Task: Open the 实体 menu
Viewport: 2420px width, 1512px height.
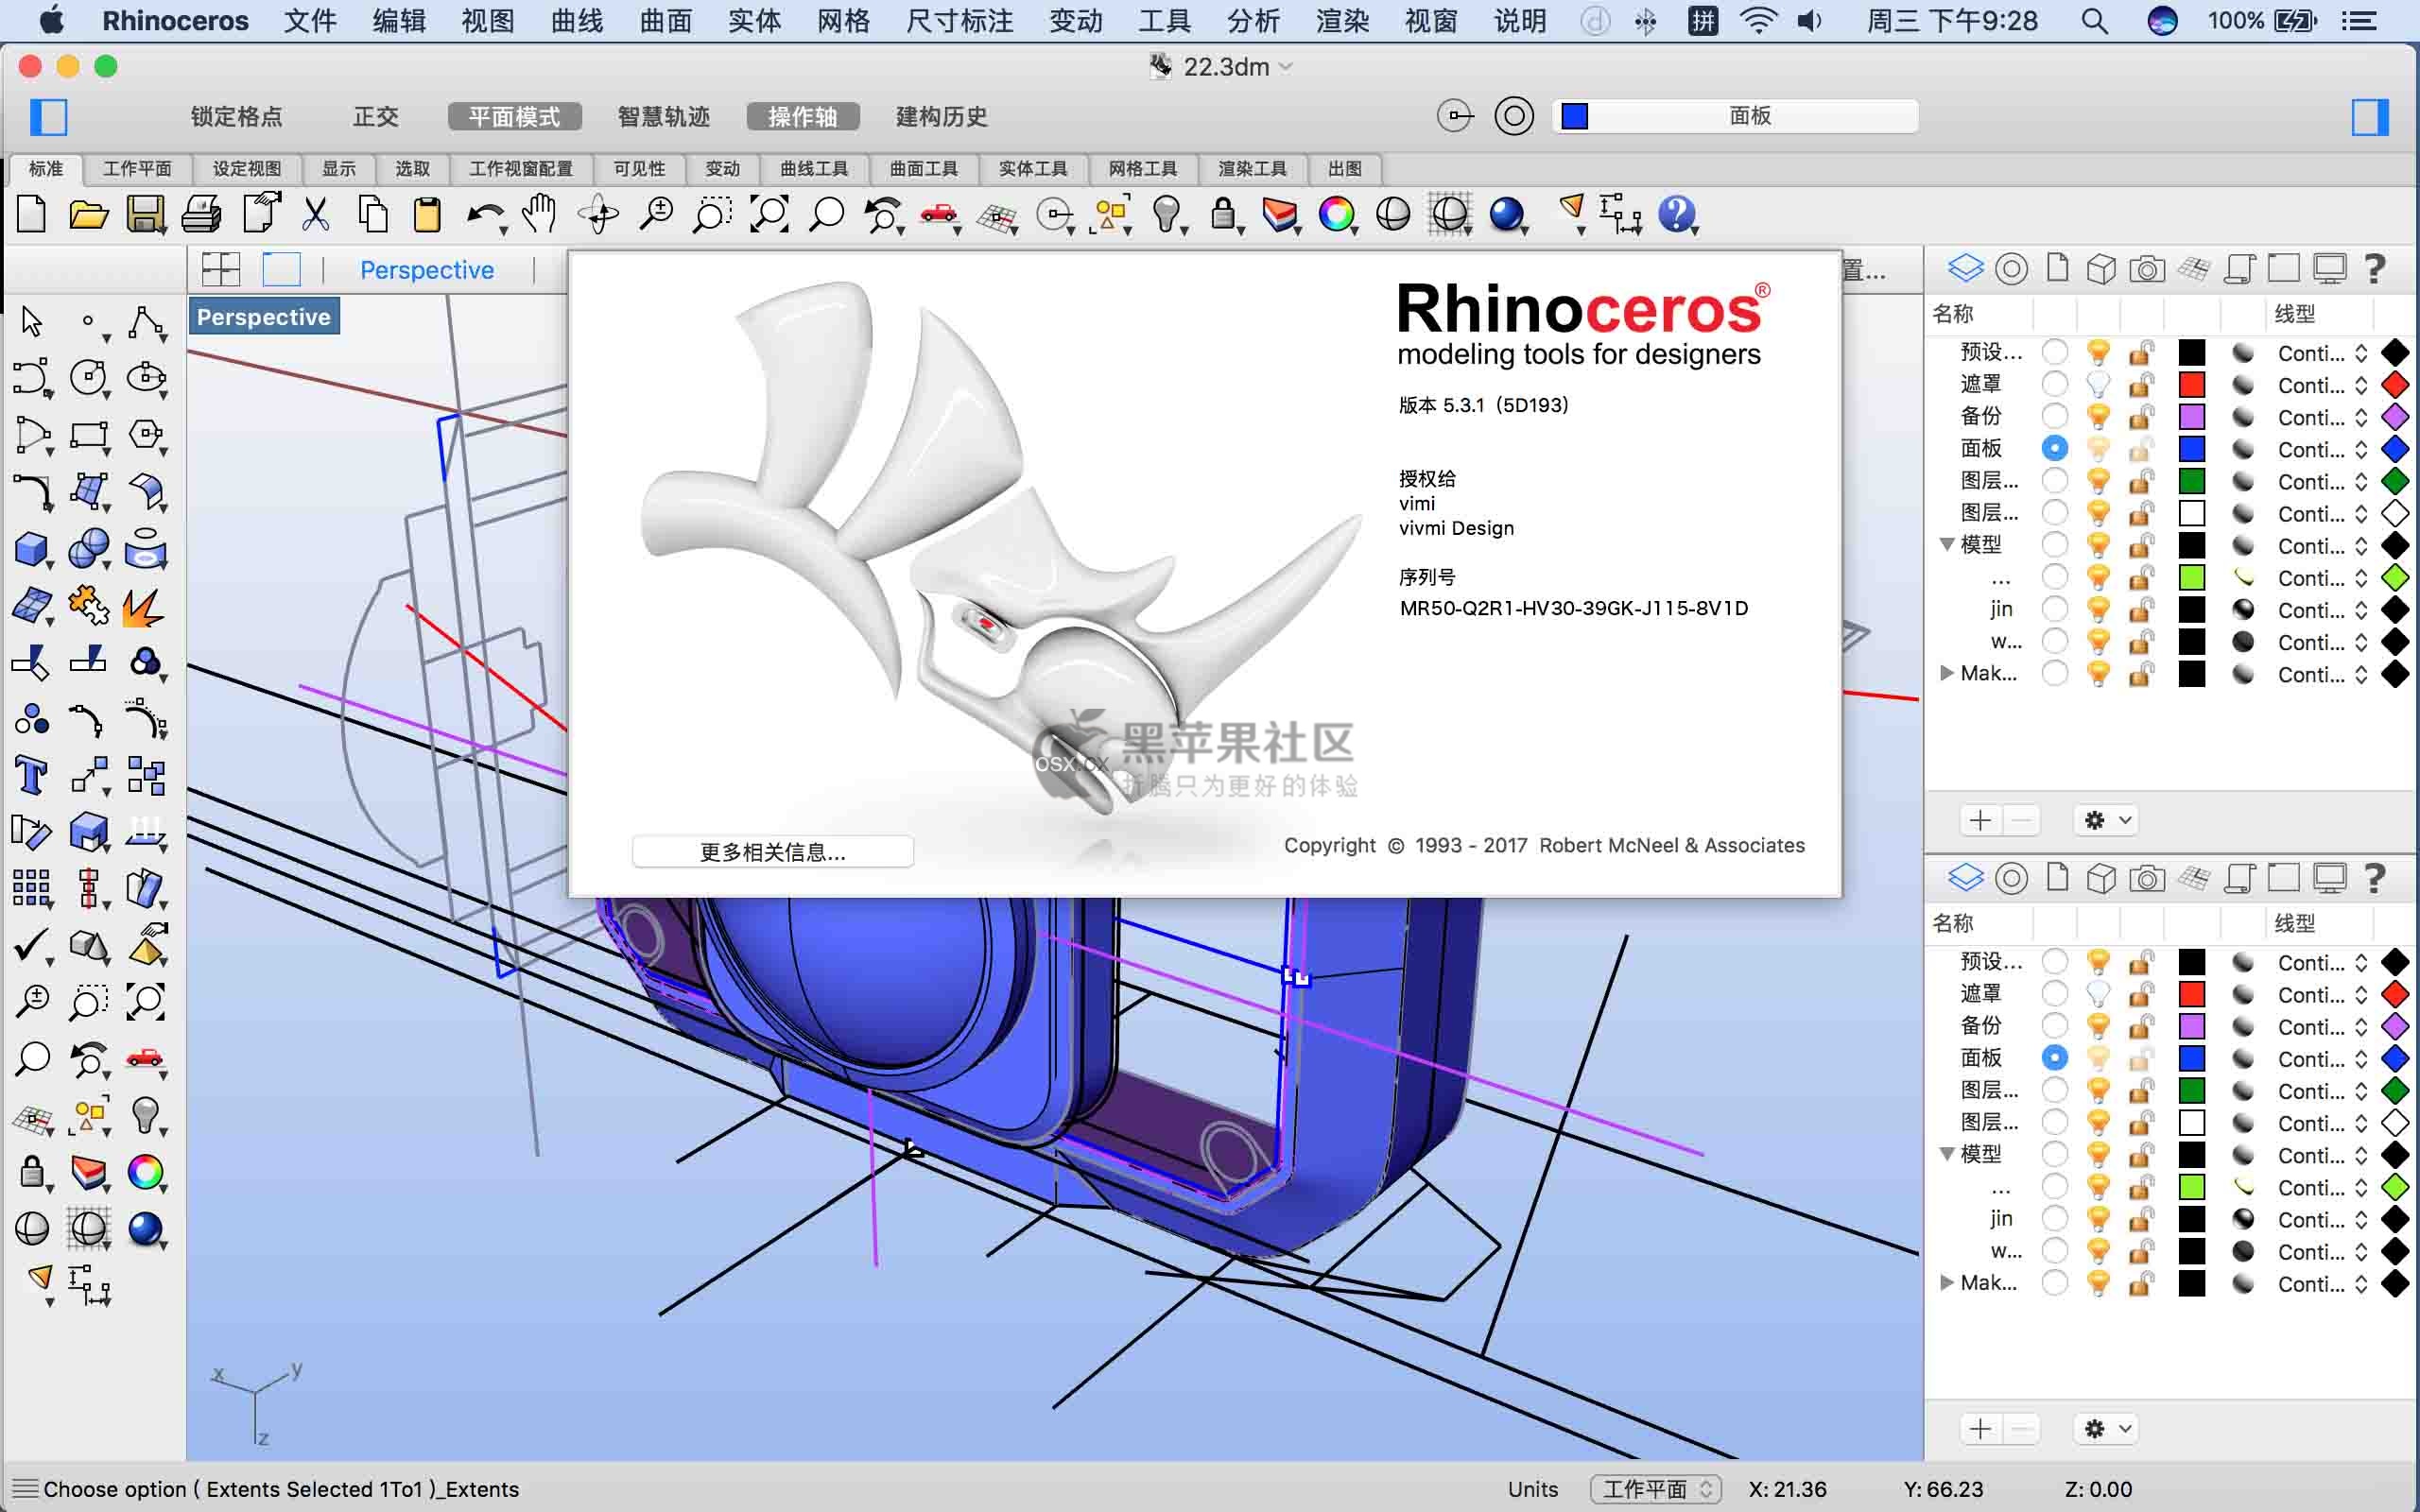Action: (x=754, y=21)
